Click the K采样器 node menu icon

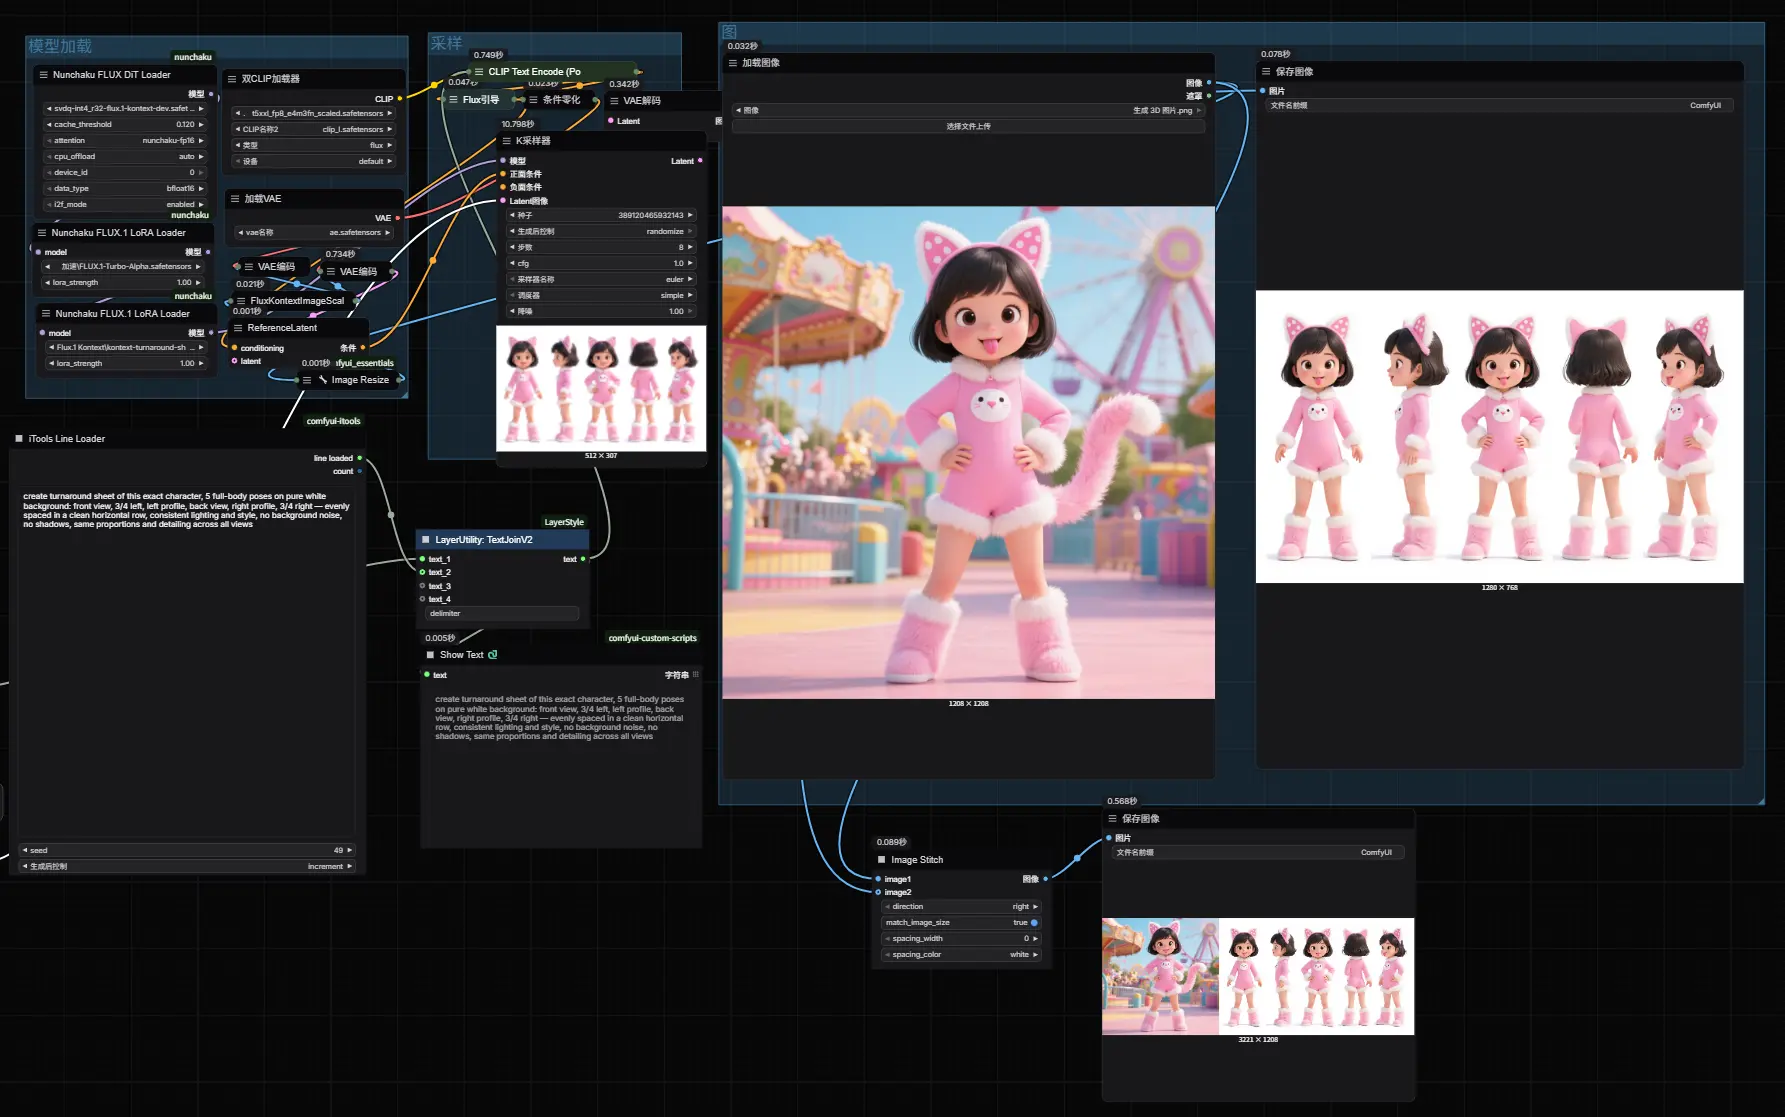tap(507, 141)
